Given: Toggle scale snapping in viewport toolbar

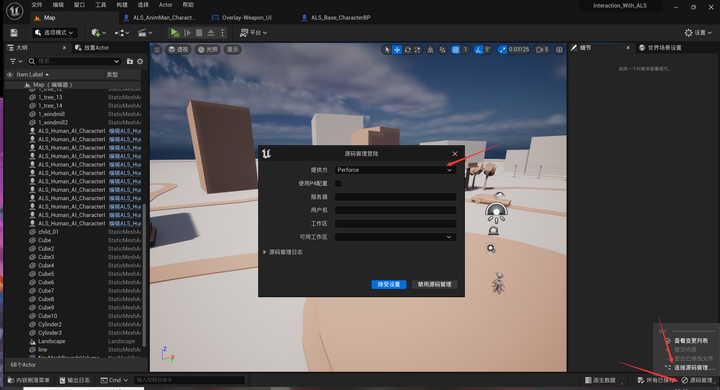Looking at the screenshot, I should coord(502,50).
